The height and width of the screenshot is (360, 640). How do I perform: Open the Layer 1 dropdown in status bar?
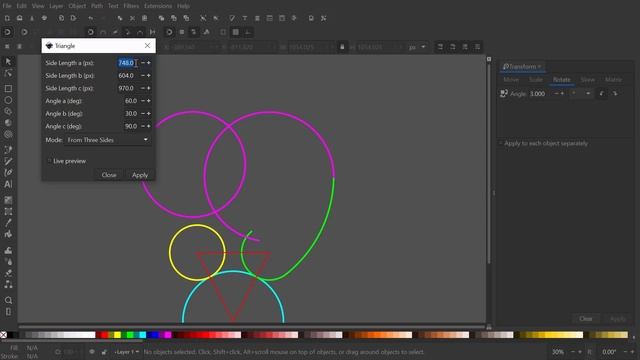point(127,352)
